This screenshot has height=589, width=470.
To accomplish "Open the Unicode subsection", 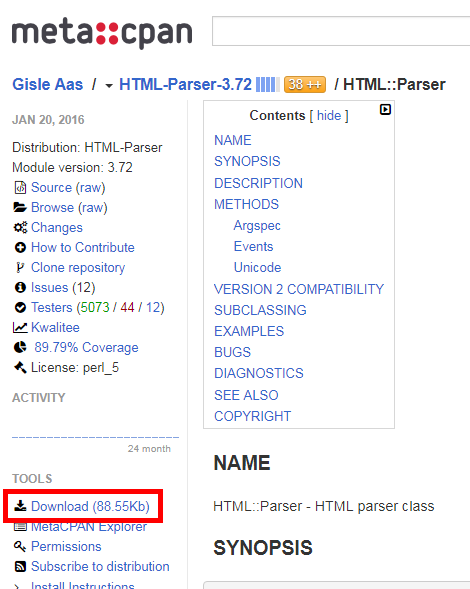I will click(257, 267).
